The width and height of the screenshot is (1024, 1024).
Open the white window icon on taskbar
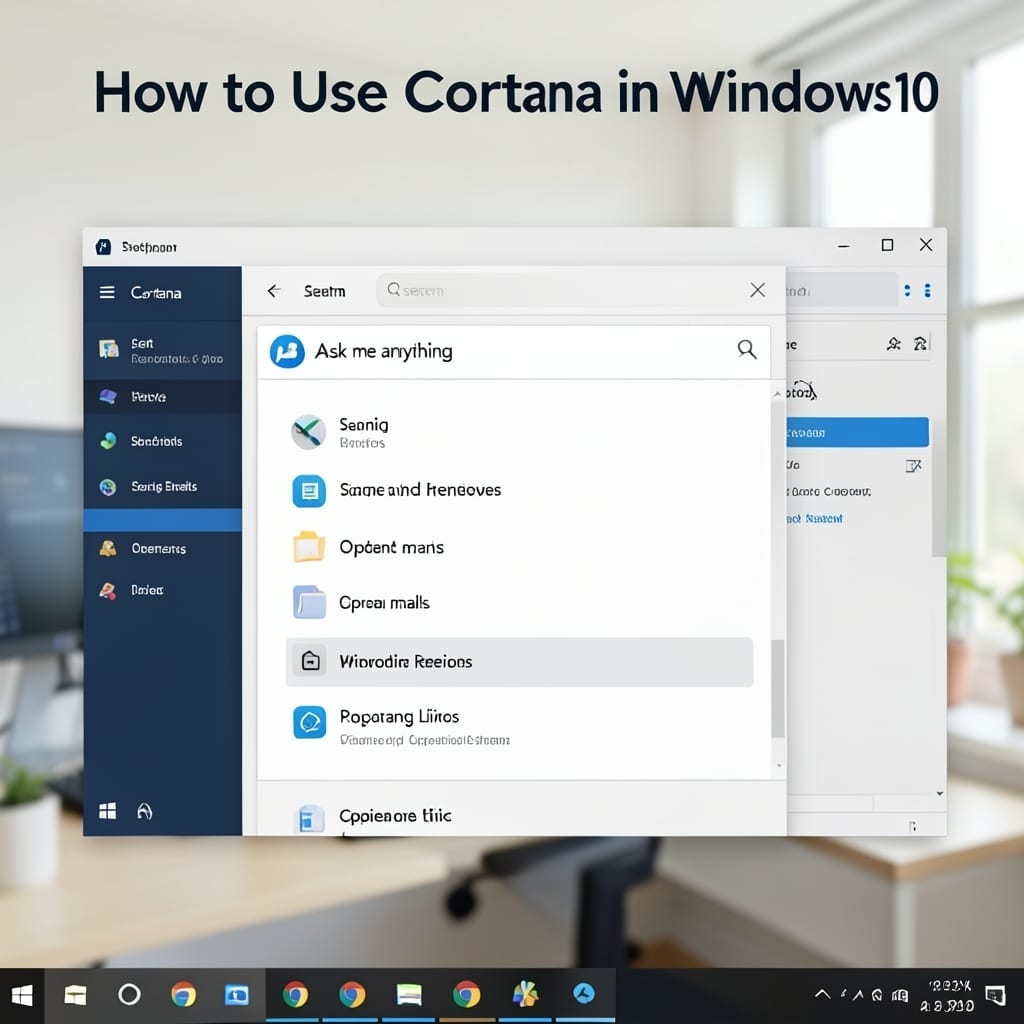409,995
